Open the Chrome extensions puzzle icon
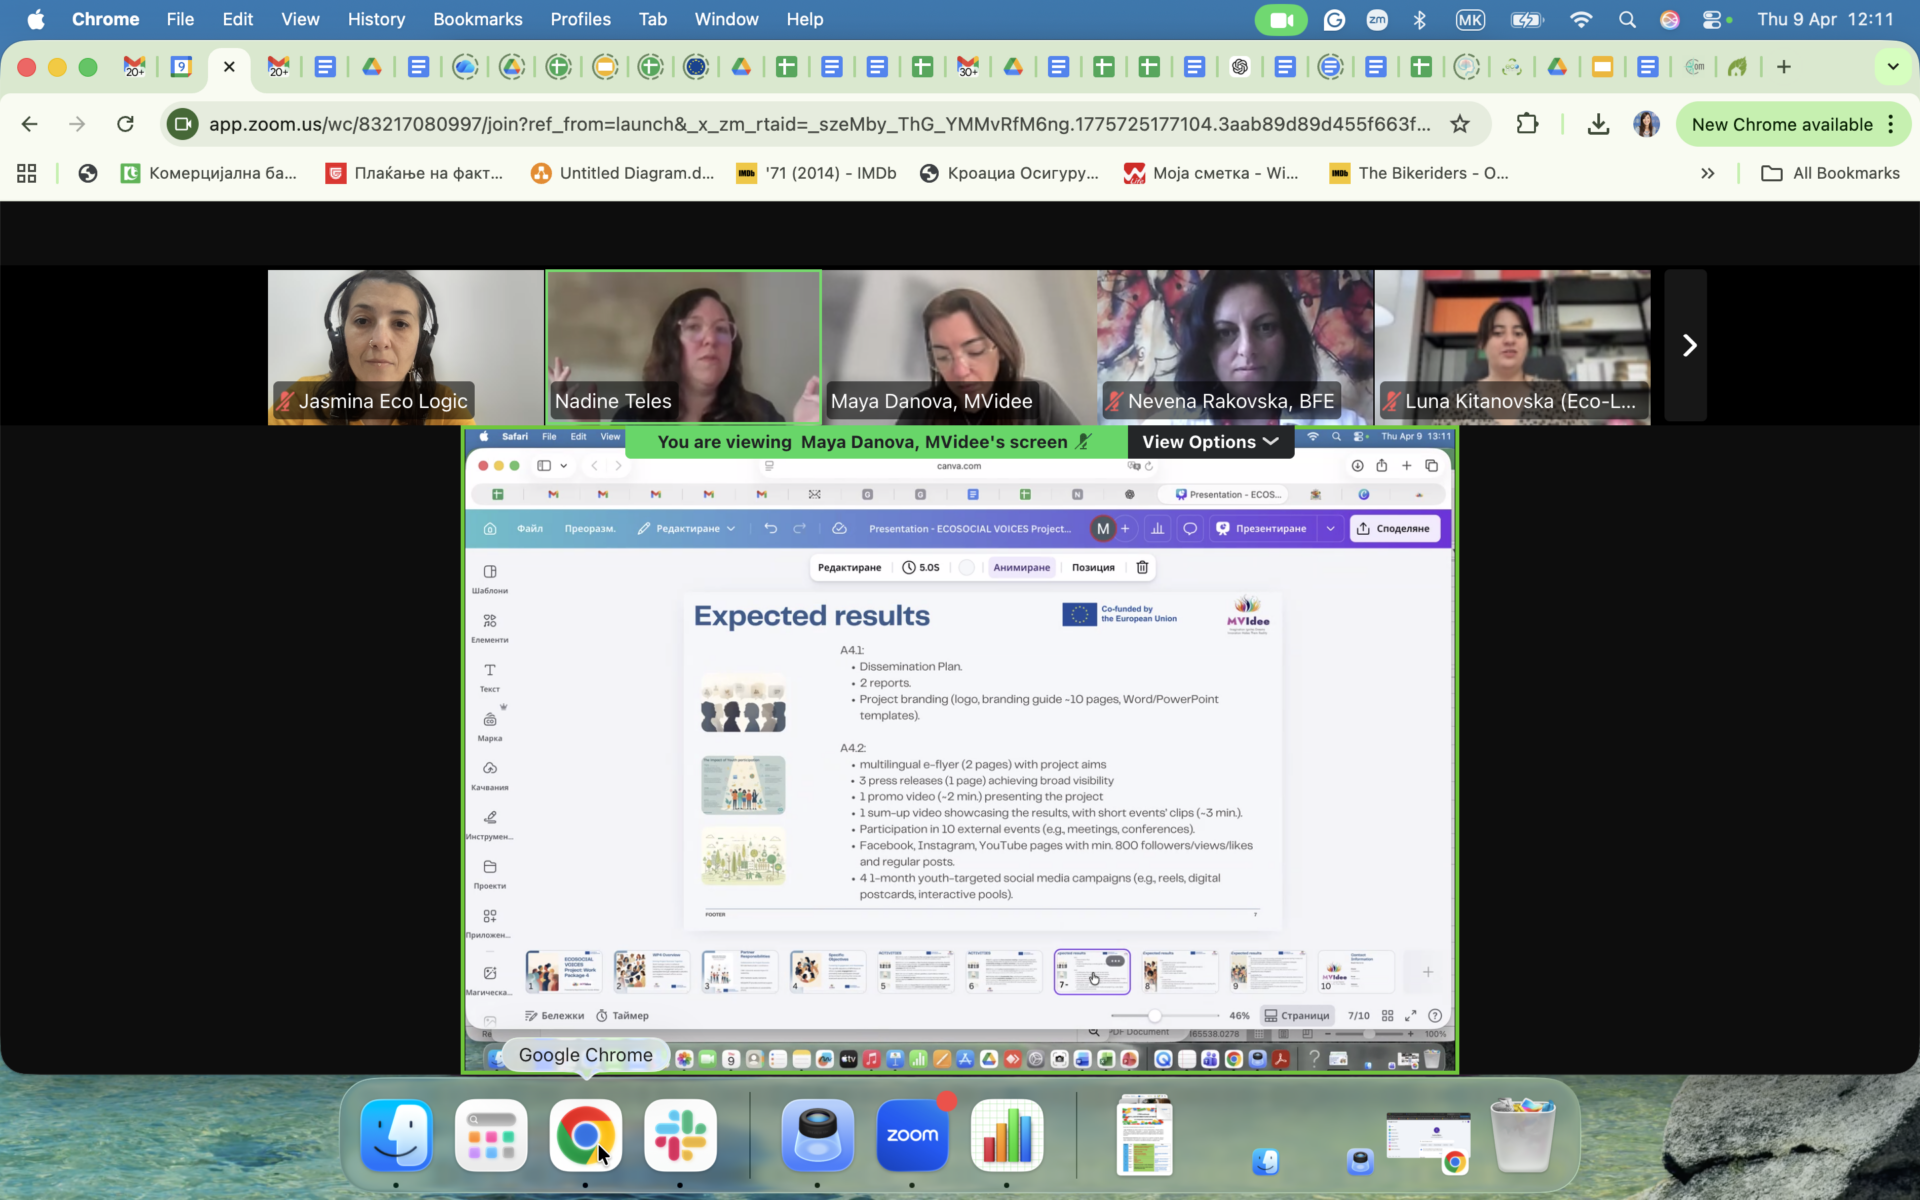1920x1200 pixels. pyautogui.click(x=1526, y=124)
